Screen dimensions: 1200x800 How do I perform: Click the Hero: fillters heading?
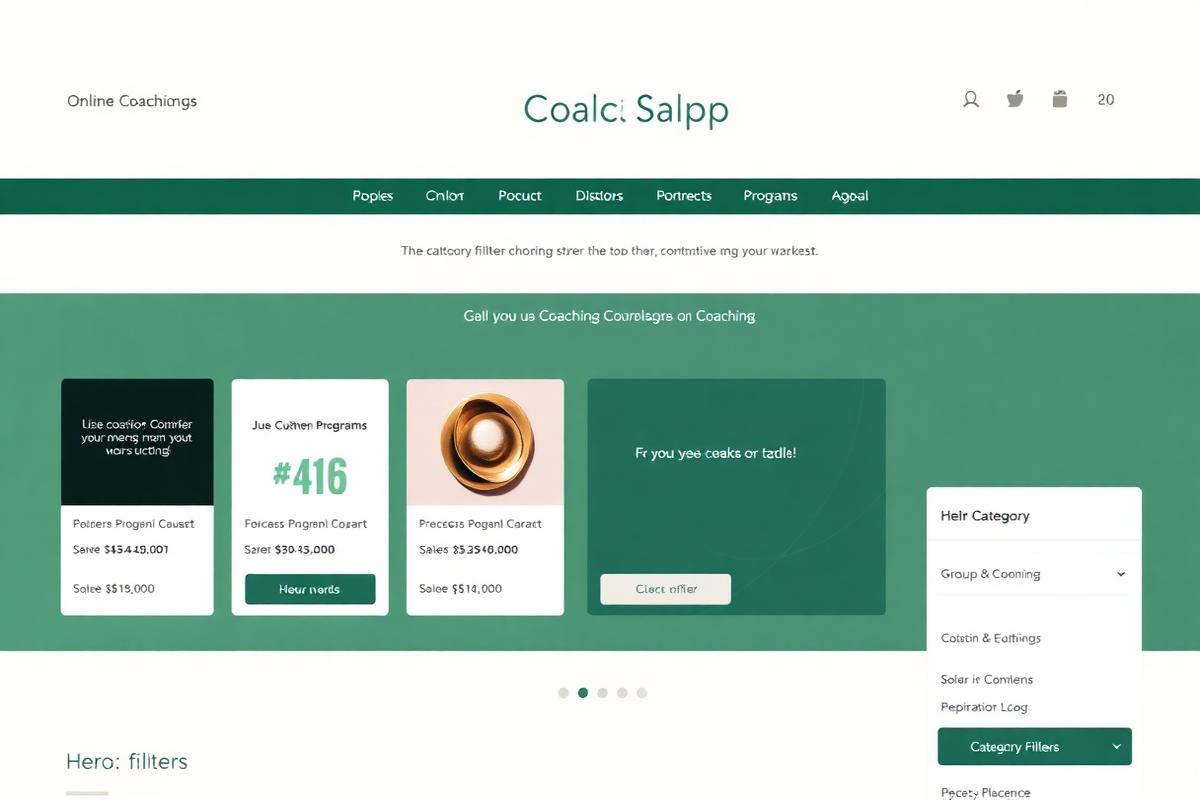point(127,761)
